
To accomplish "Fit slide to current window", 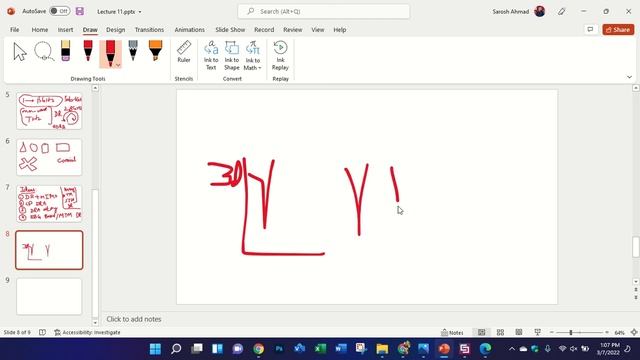I will (x=634, y=332).
